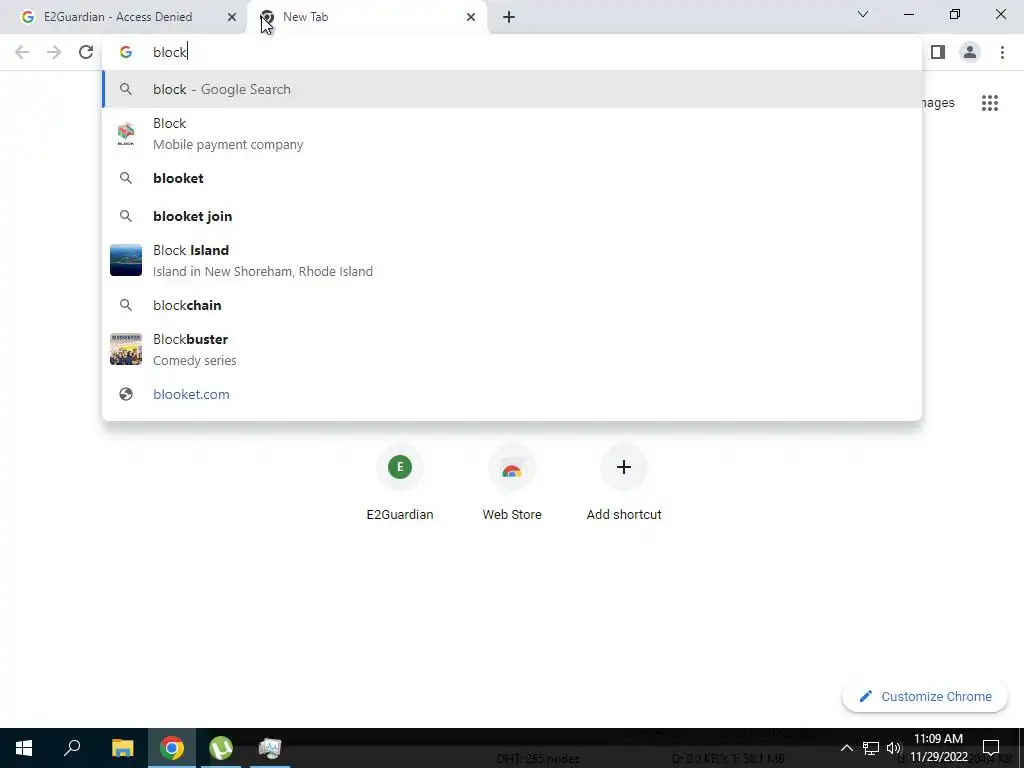1024x768 pixels.
Task: Click Block company logo thumbnail
Action: [126, 134]
